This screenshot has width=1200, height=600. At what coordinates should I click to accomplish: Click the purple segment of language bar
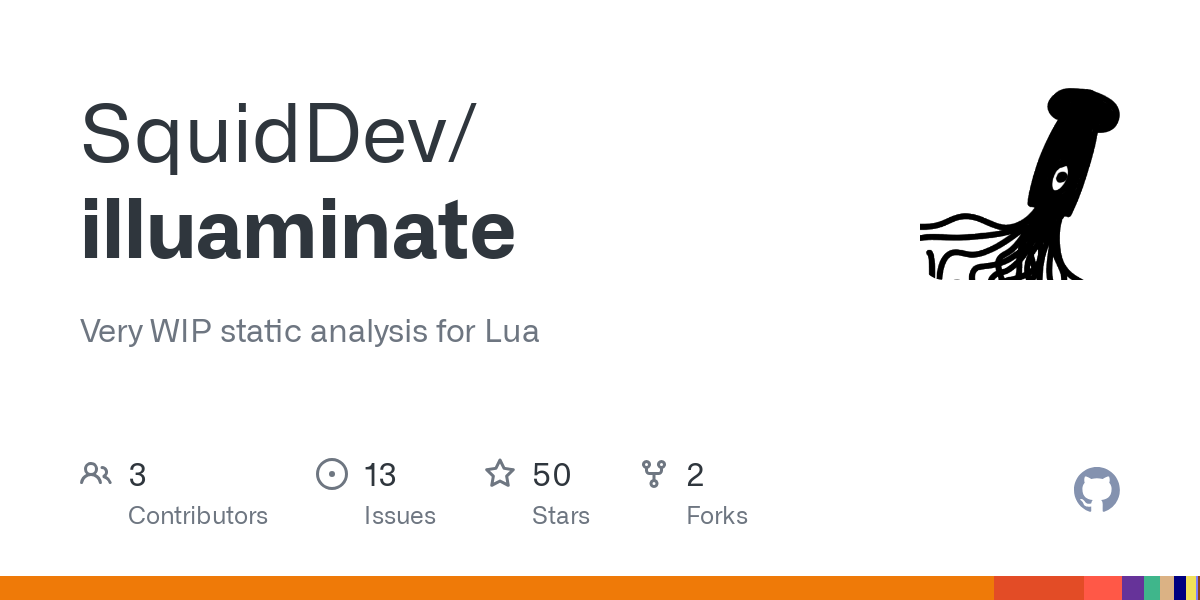coord(1133,588)
